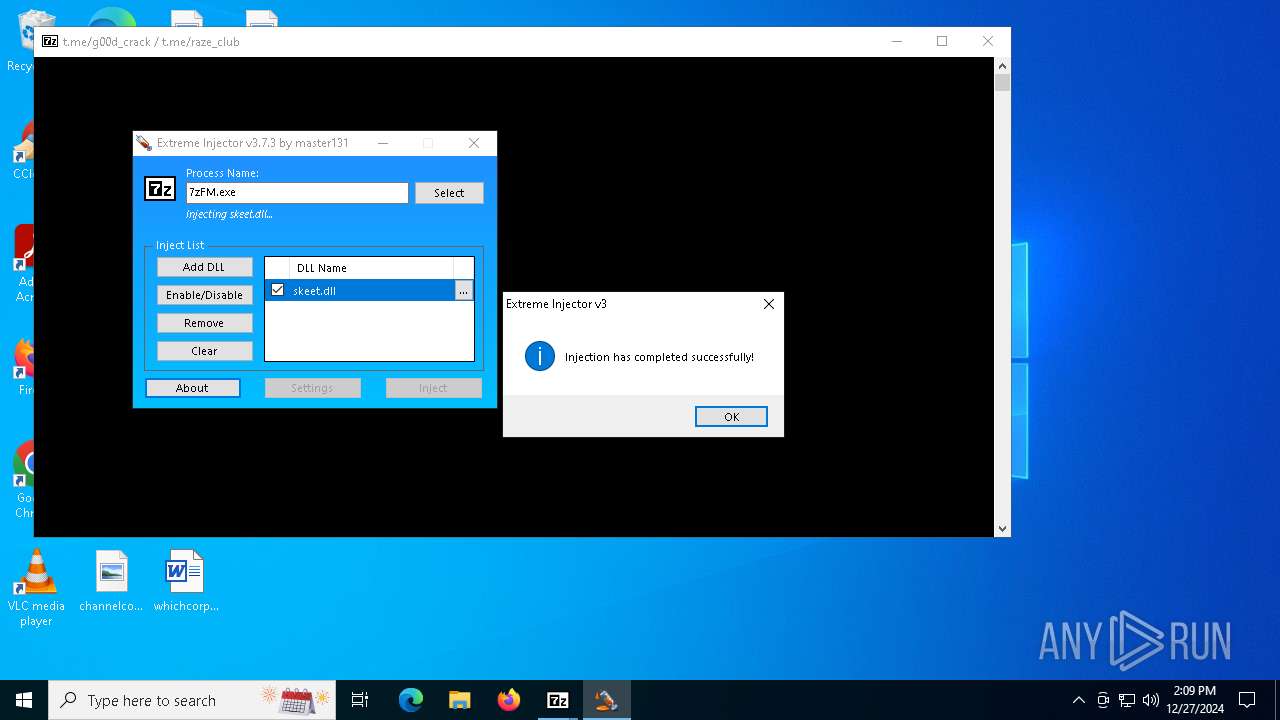
Task: Select the Recycle Bin desktop icon
Action: (x=20, y=42)
